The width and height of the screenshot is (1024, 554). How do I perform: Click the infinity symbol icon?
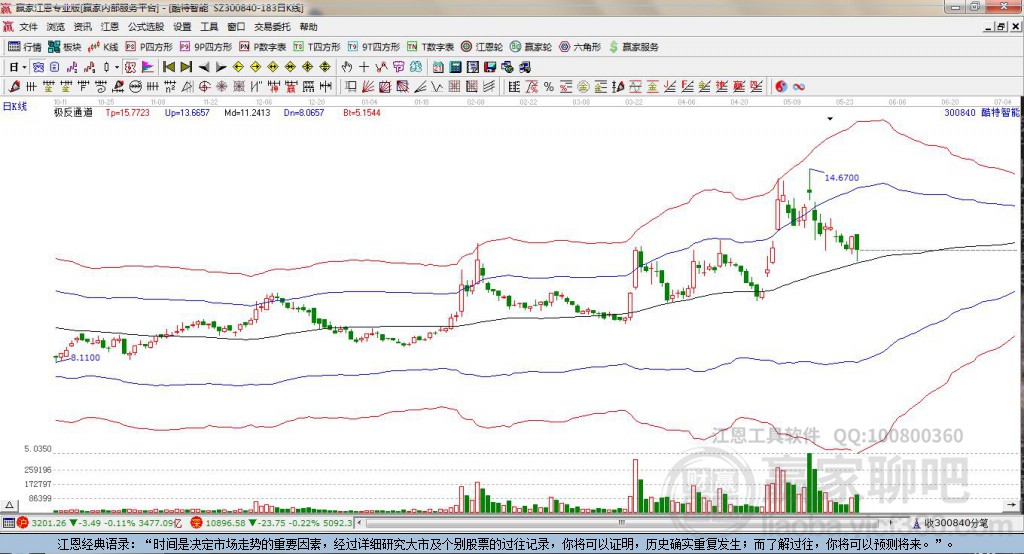799,86
